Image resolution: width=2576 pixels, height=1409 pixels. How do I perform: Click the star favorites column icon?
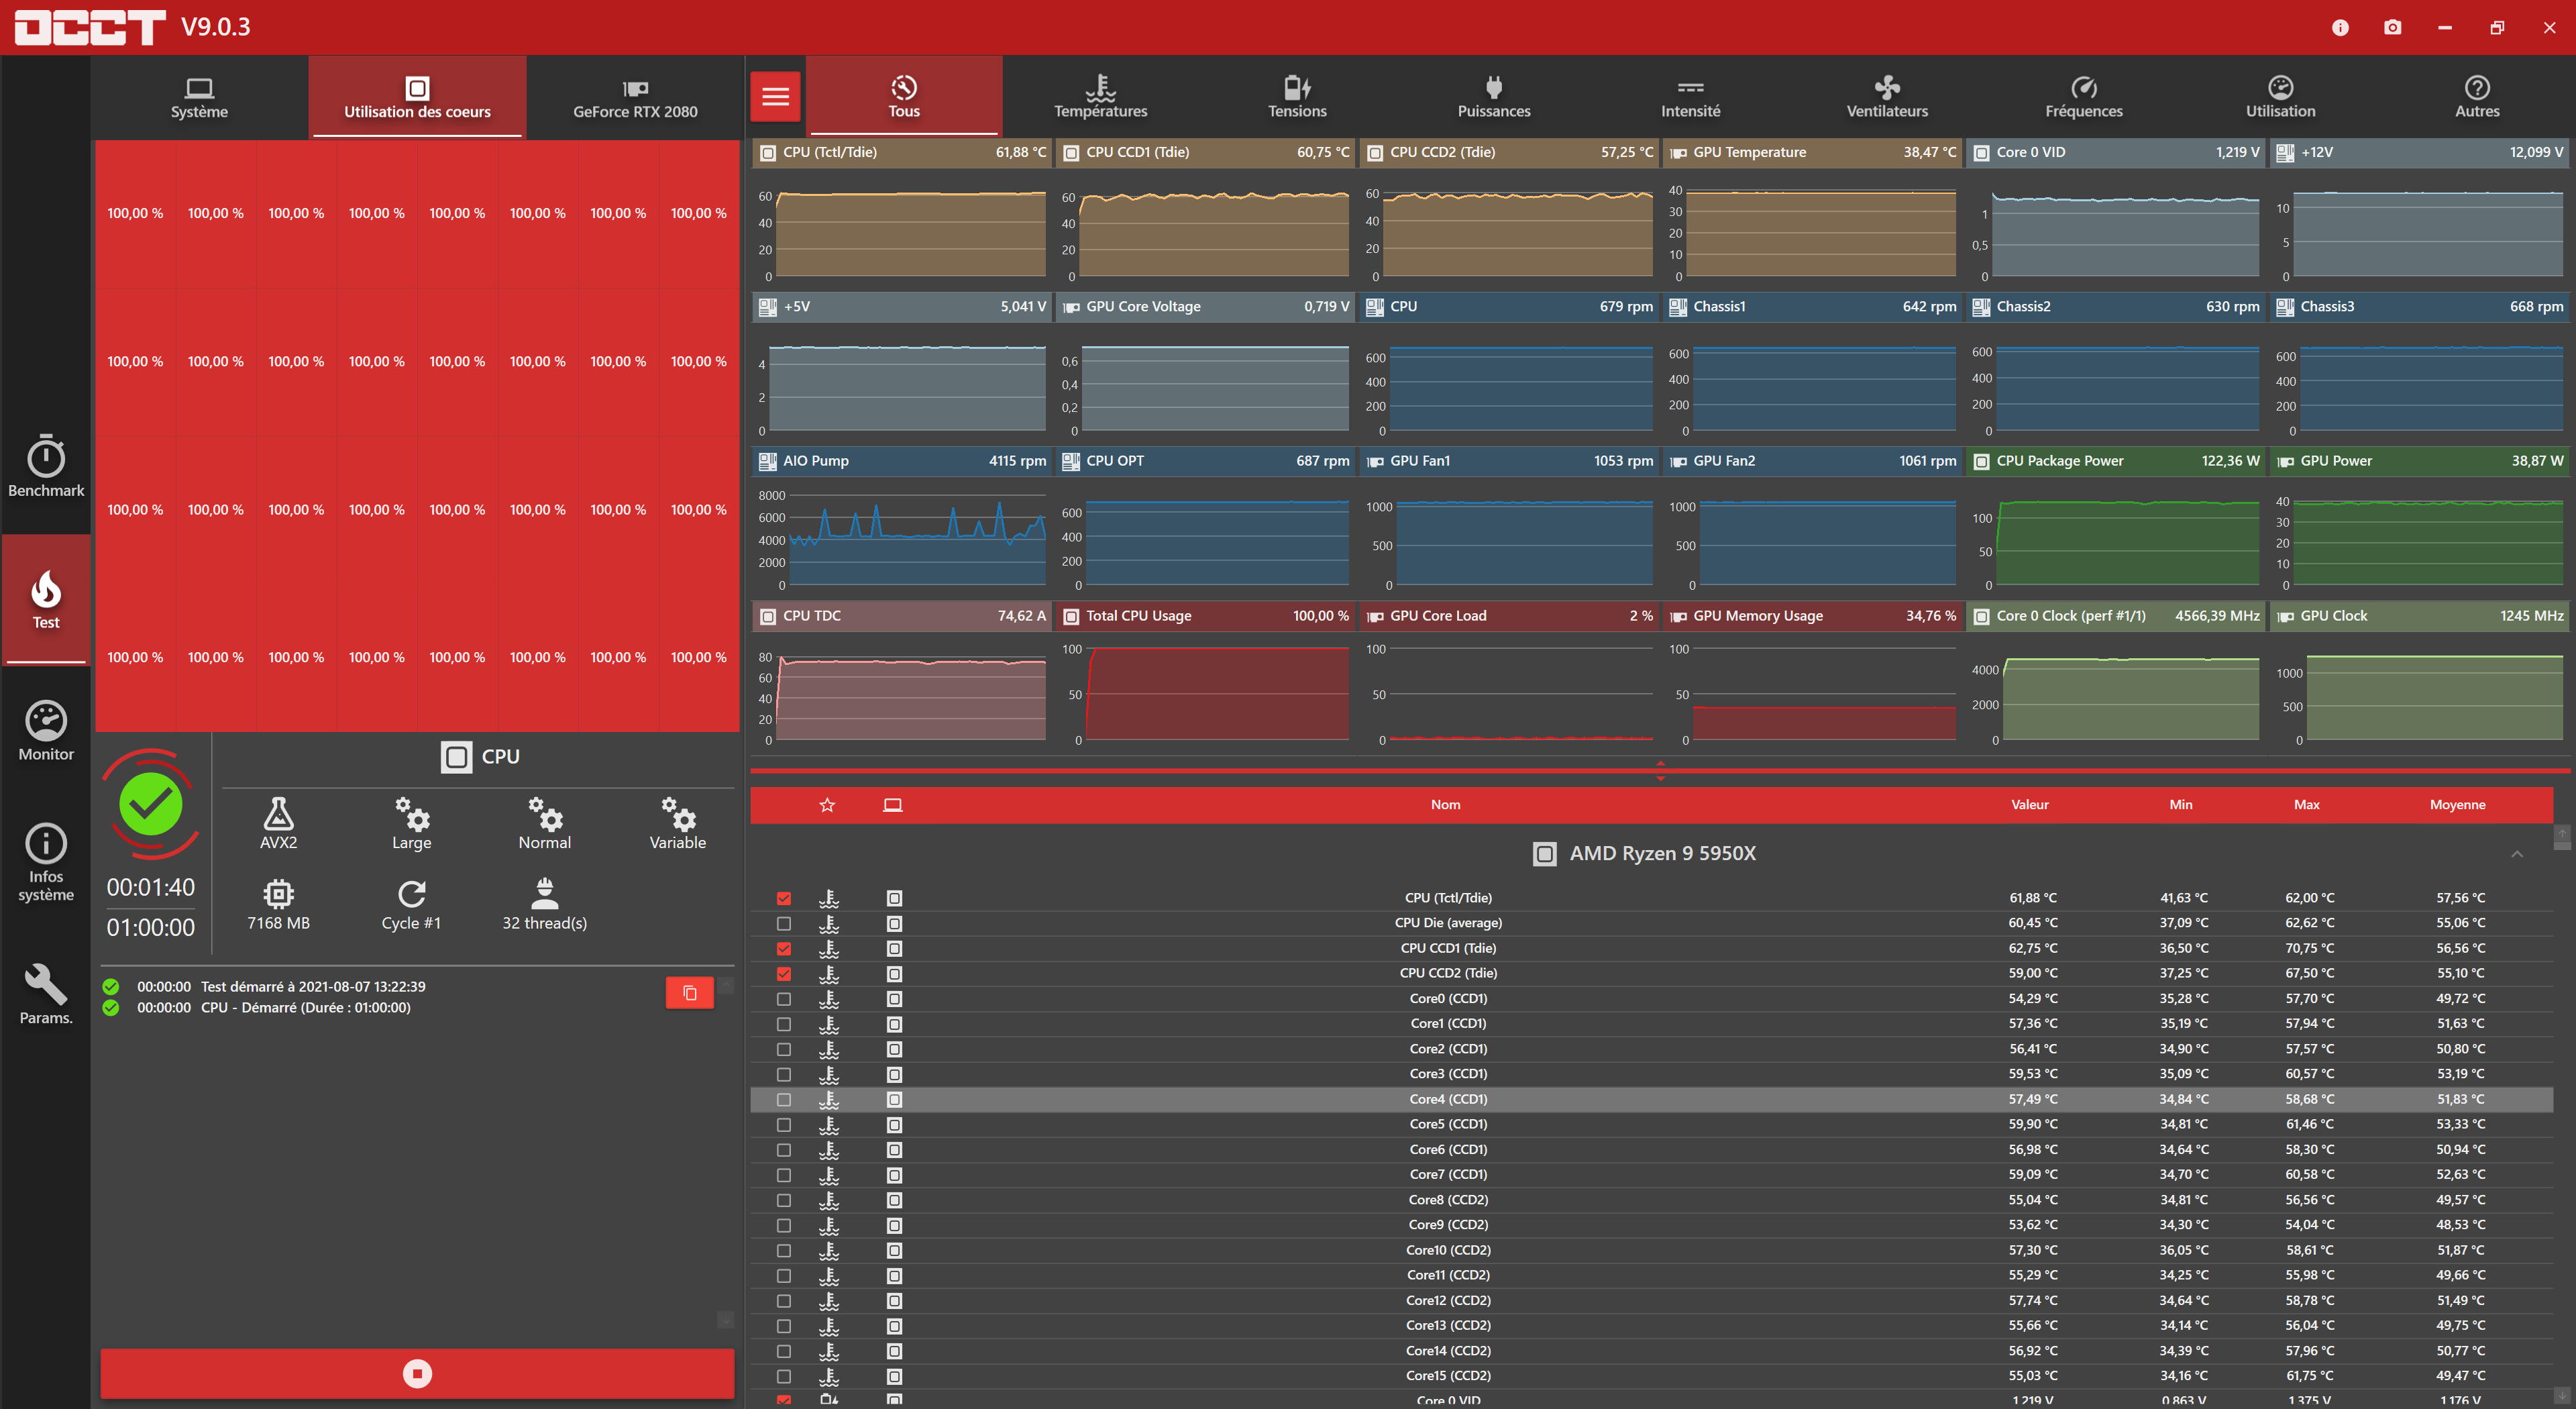[x=827, y=805]
